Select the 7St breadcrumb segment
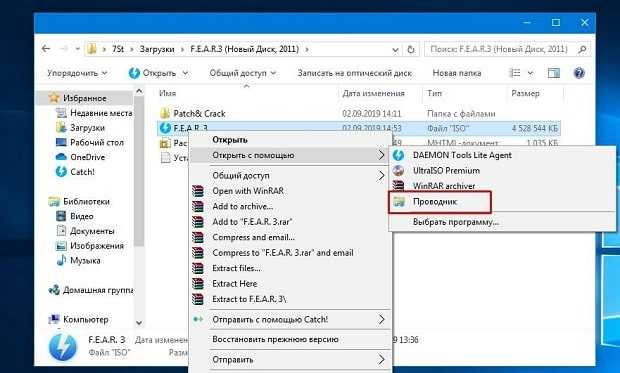The image size is (620, 373). pos(118,49)
